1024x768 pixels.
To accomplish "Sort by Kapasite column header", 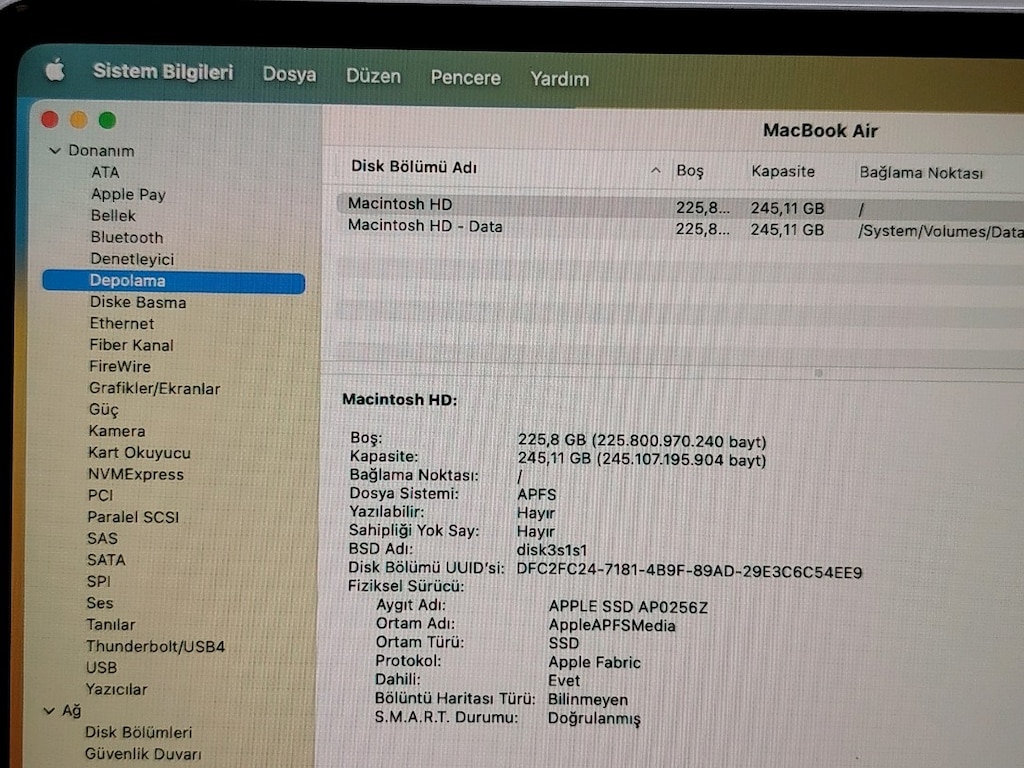I will coord(782,171).
